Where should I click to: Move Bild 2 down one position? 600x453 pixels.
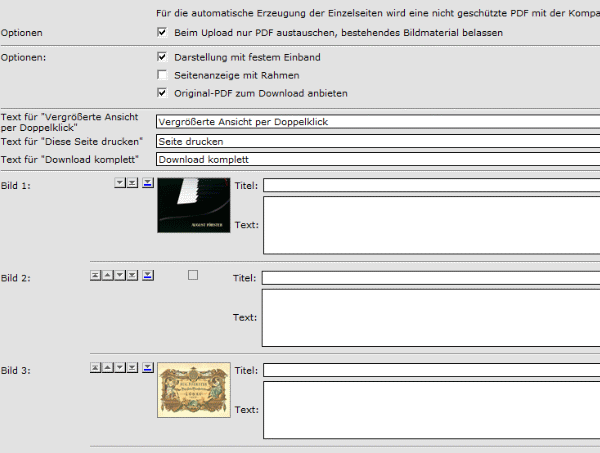120,275
